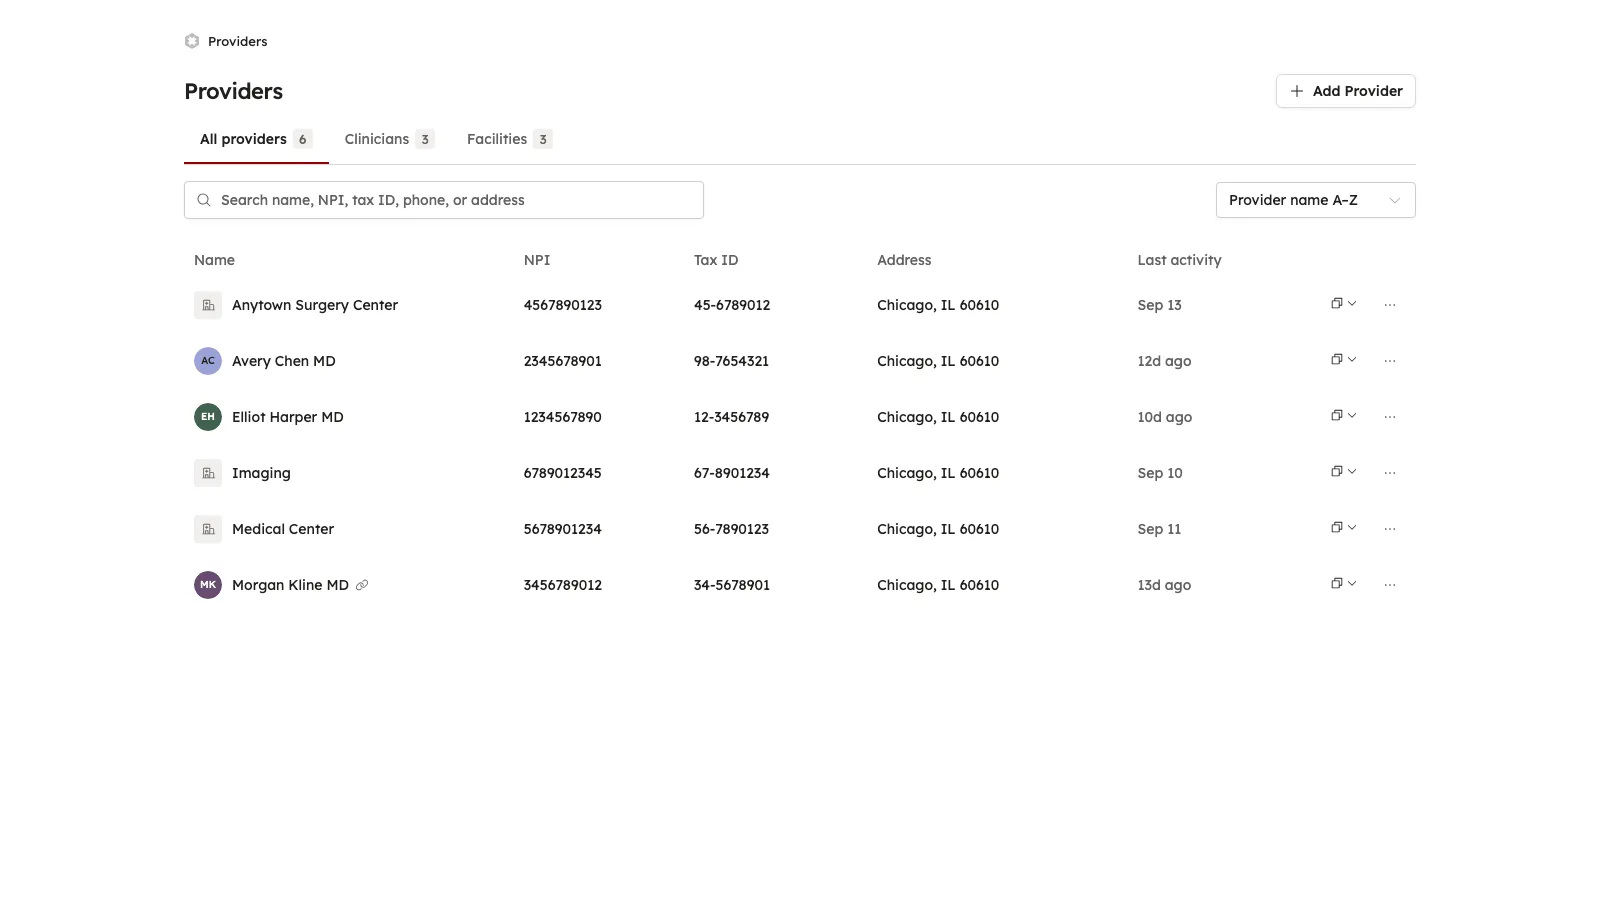
Task: Click the 13d ago activity value
Action: [x=1164, y=585]
